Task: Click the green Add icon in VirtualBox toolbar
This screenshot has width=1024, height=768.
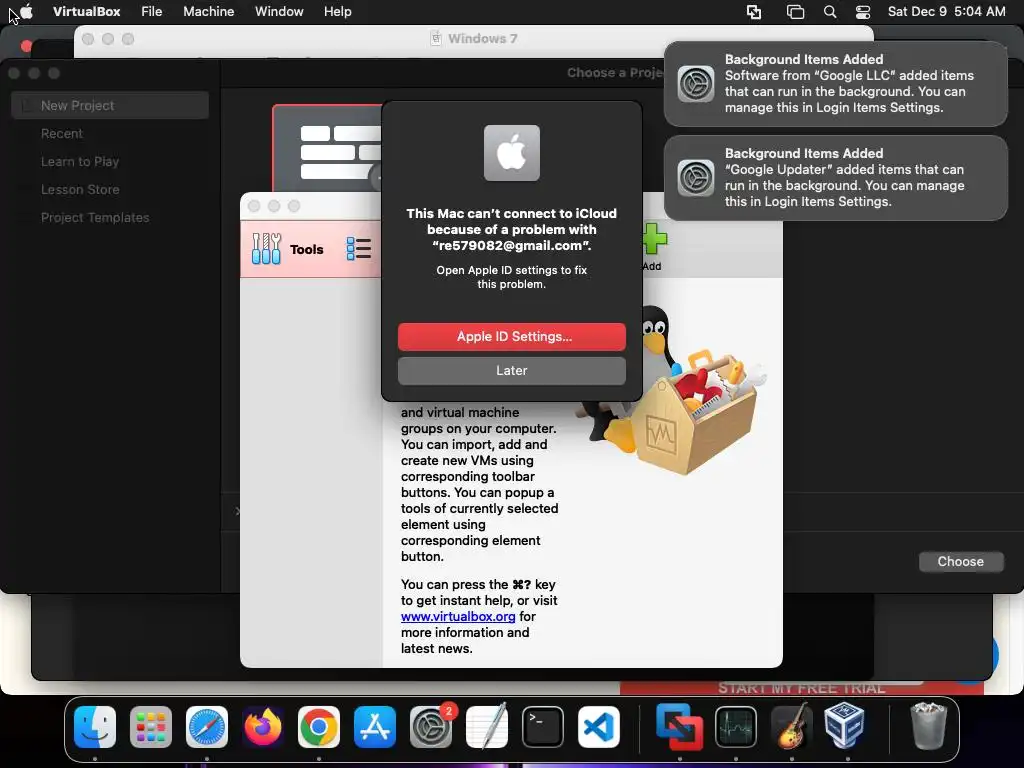Action: 654,239
